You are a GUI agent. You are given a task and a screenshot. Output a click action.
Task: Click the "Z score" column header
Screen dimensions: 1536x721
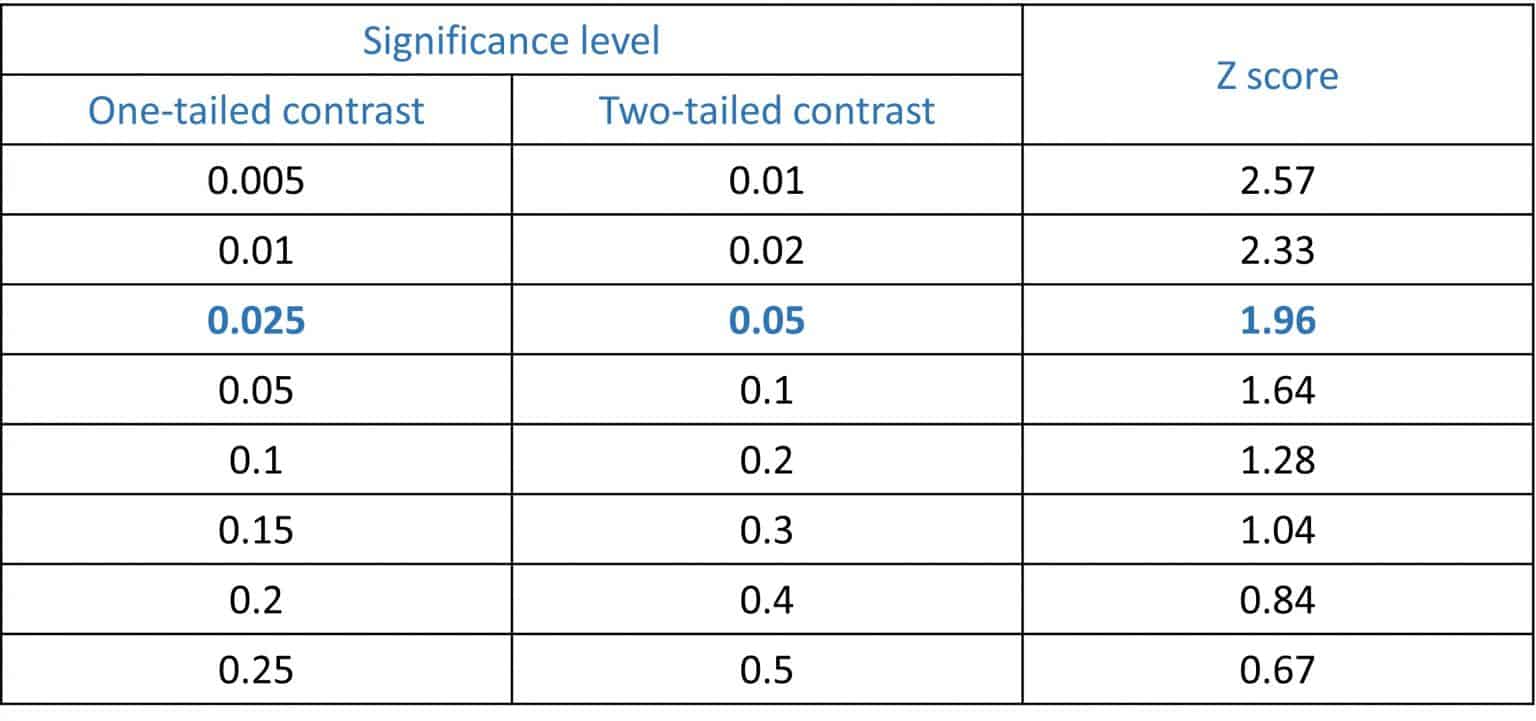point(1277,76)
